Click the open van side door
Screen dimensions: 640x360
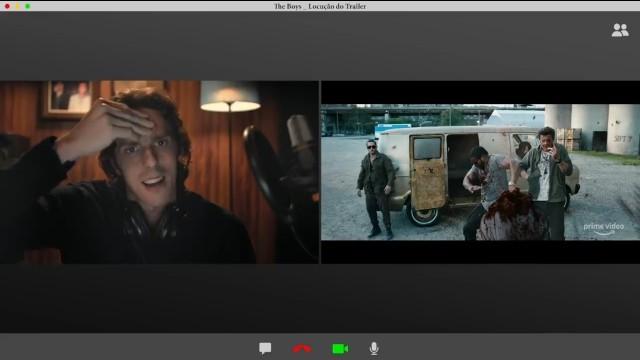[x=427, y=172]
